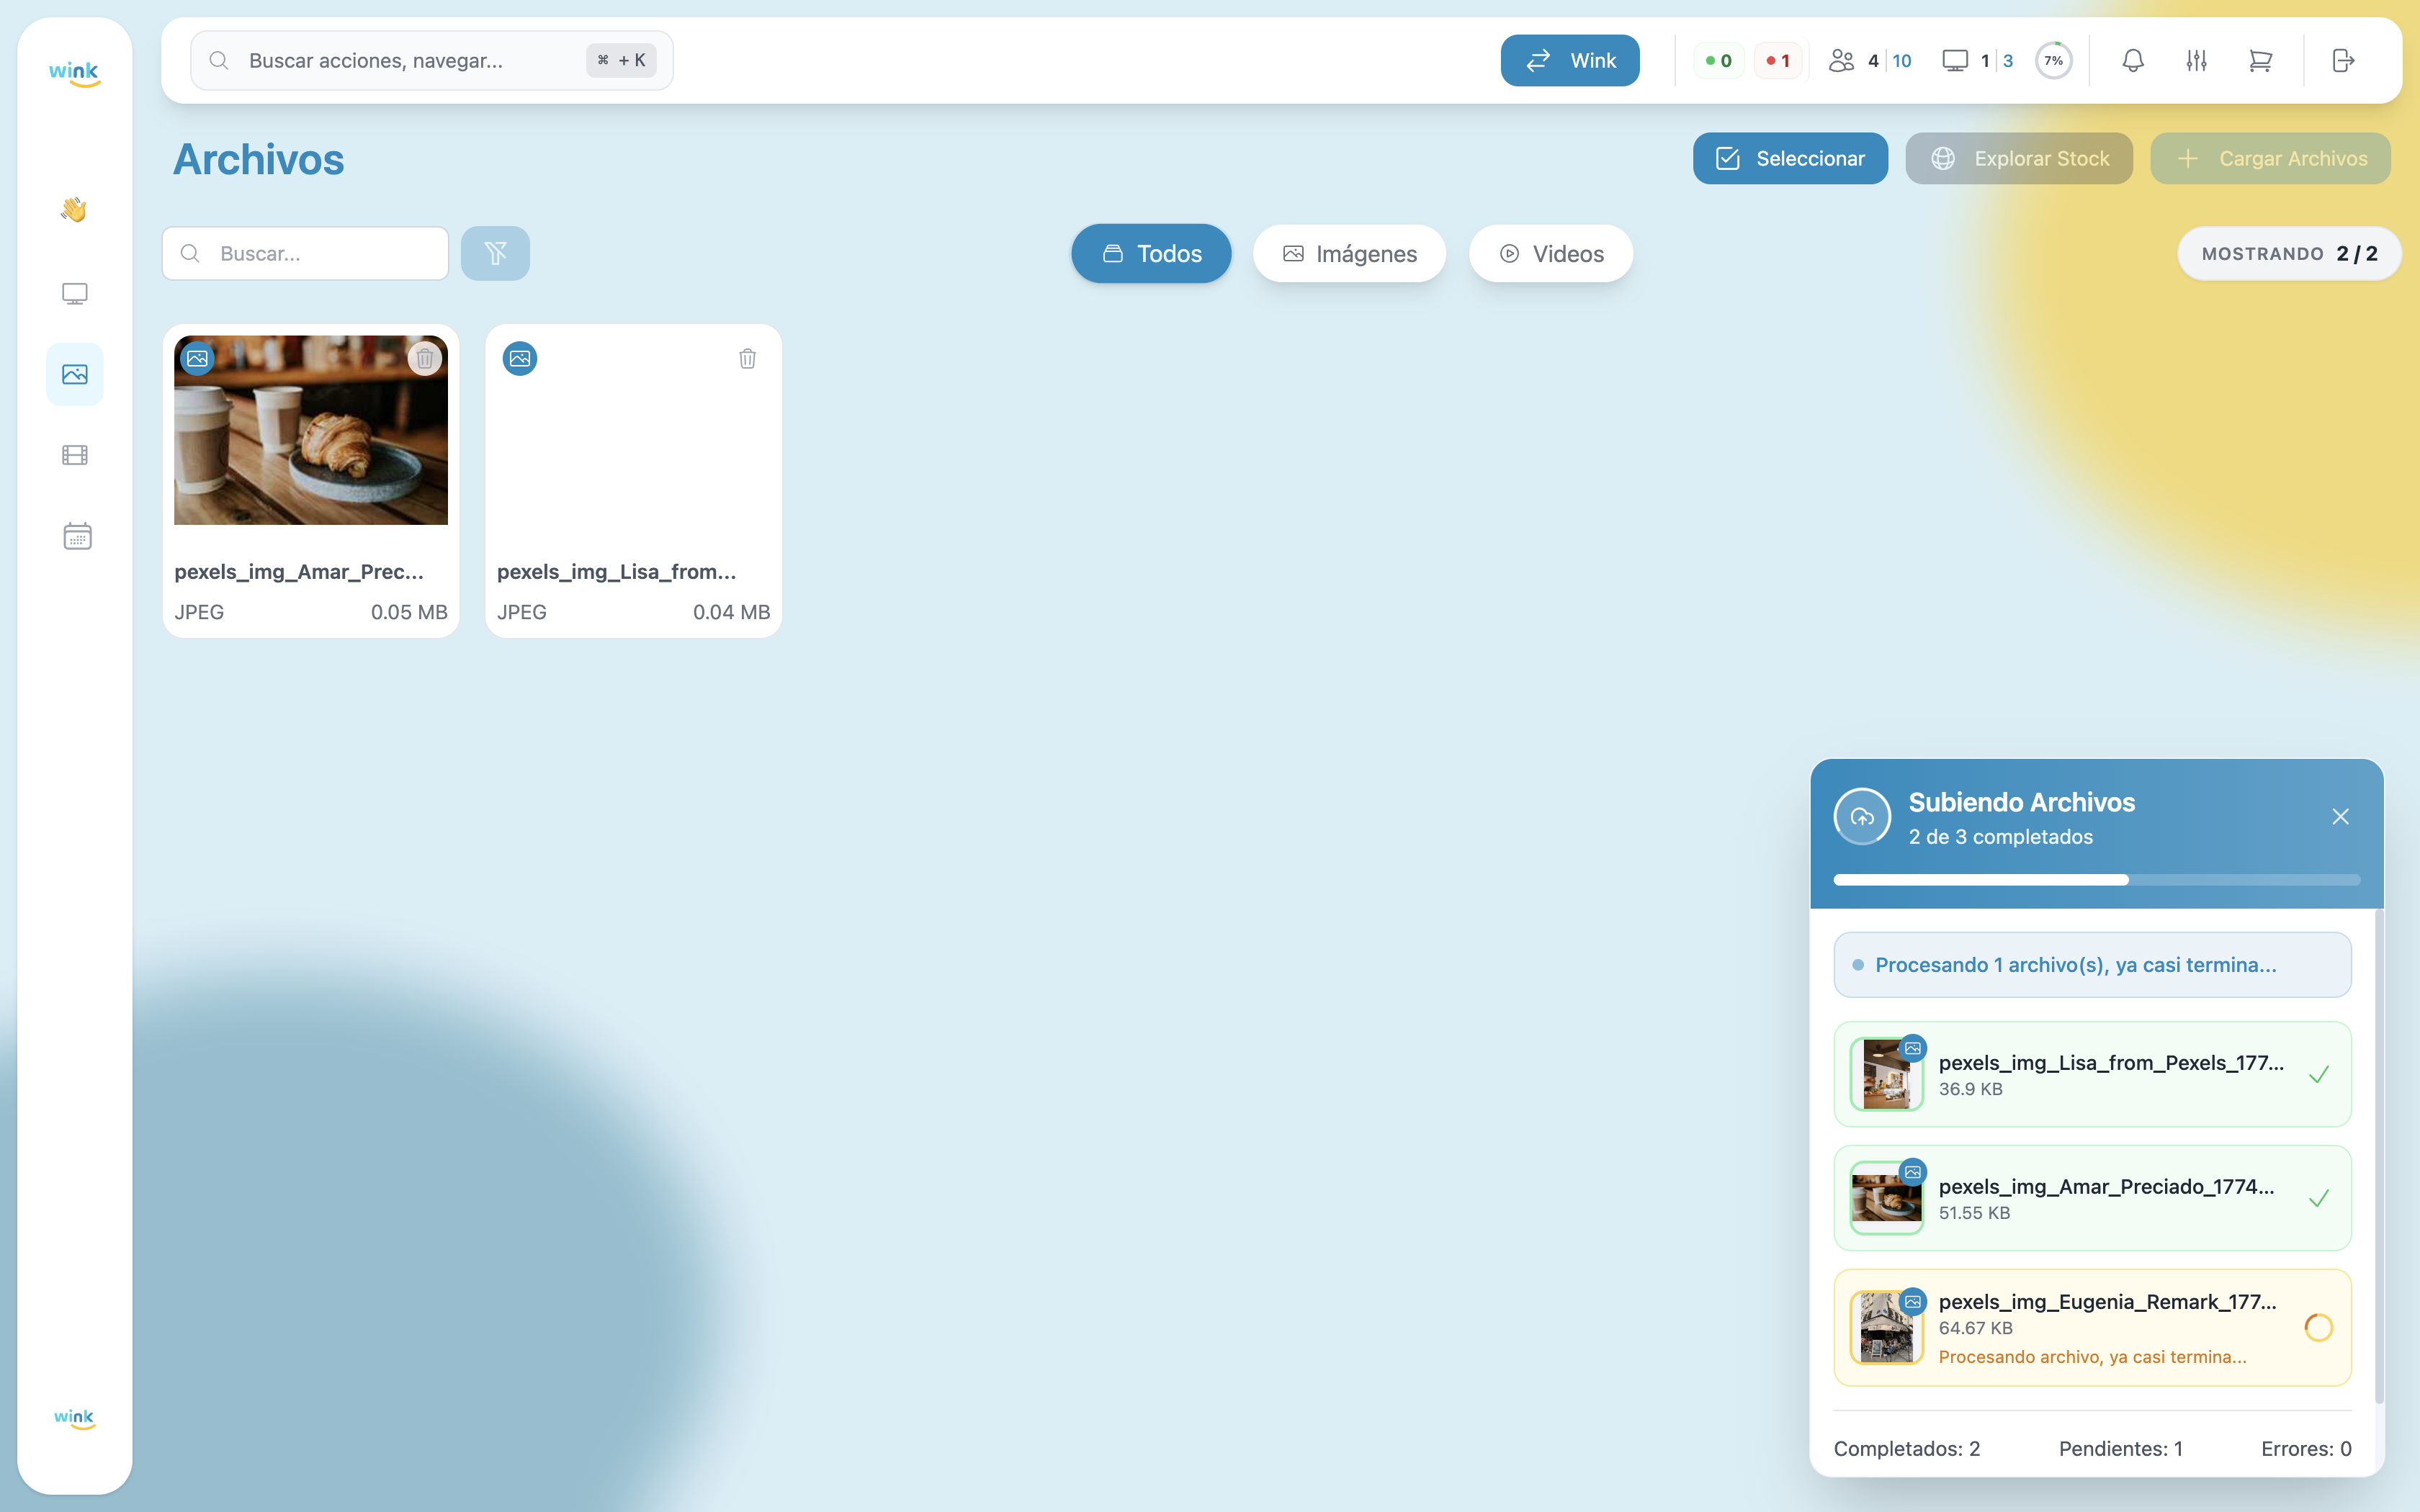The height and width of the screenshot is (1512, 2420).
Task: Click the '0.04 MB' file size
Action: [732, 612]
